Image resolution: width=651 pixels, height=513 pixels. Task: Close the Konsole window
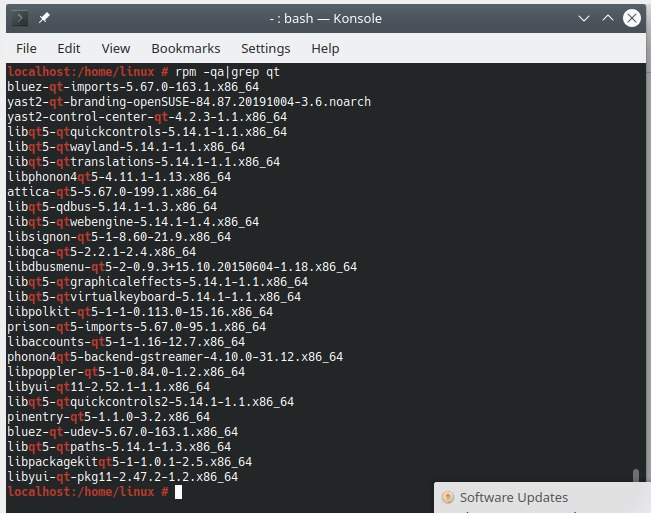[631, 18]
